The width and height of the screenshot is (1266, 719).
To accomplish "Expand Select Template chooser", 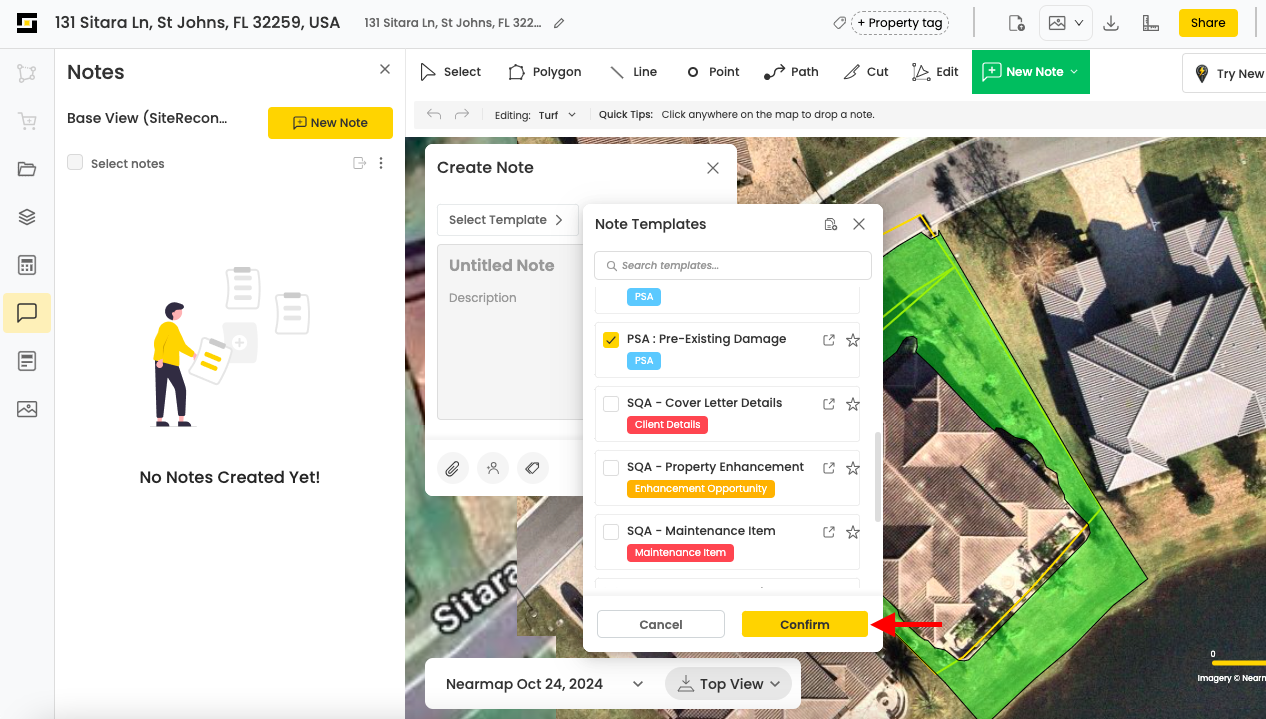I will (x=507, y=220).
